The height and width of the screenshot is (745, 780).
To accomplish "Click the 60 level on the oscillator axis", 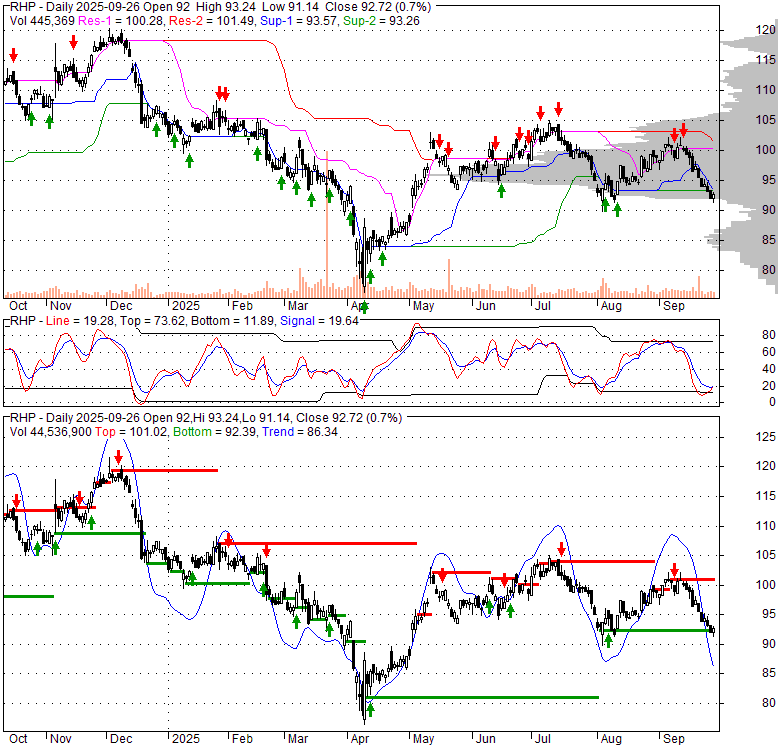I will pos(769,352).
